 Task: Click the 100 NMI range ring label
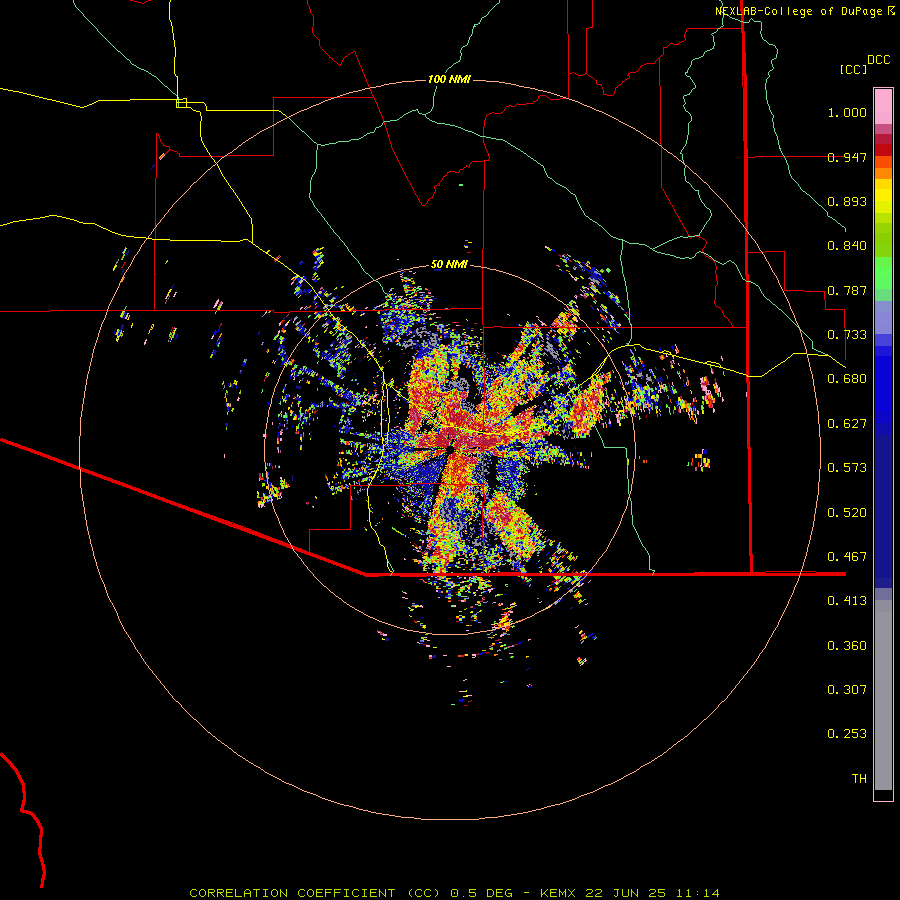(449, 79)
